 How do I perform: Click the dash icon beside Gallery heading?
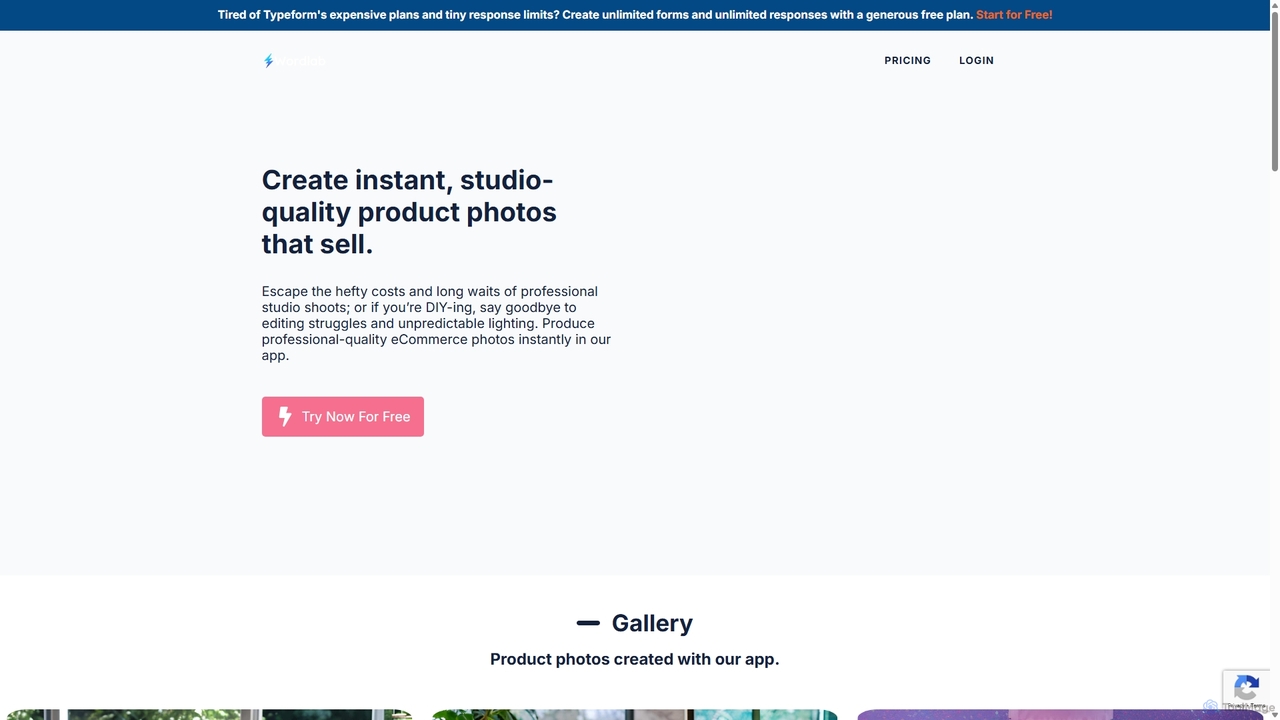(588, 623)
